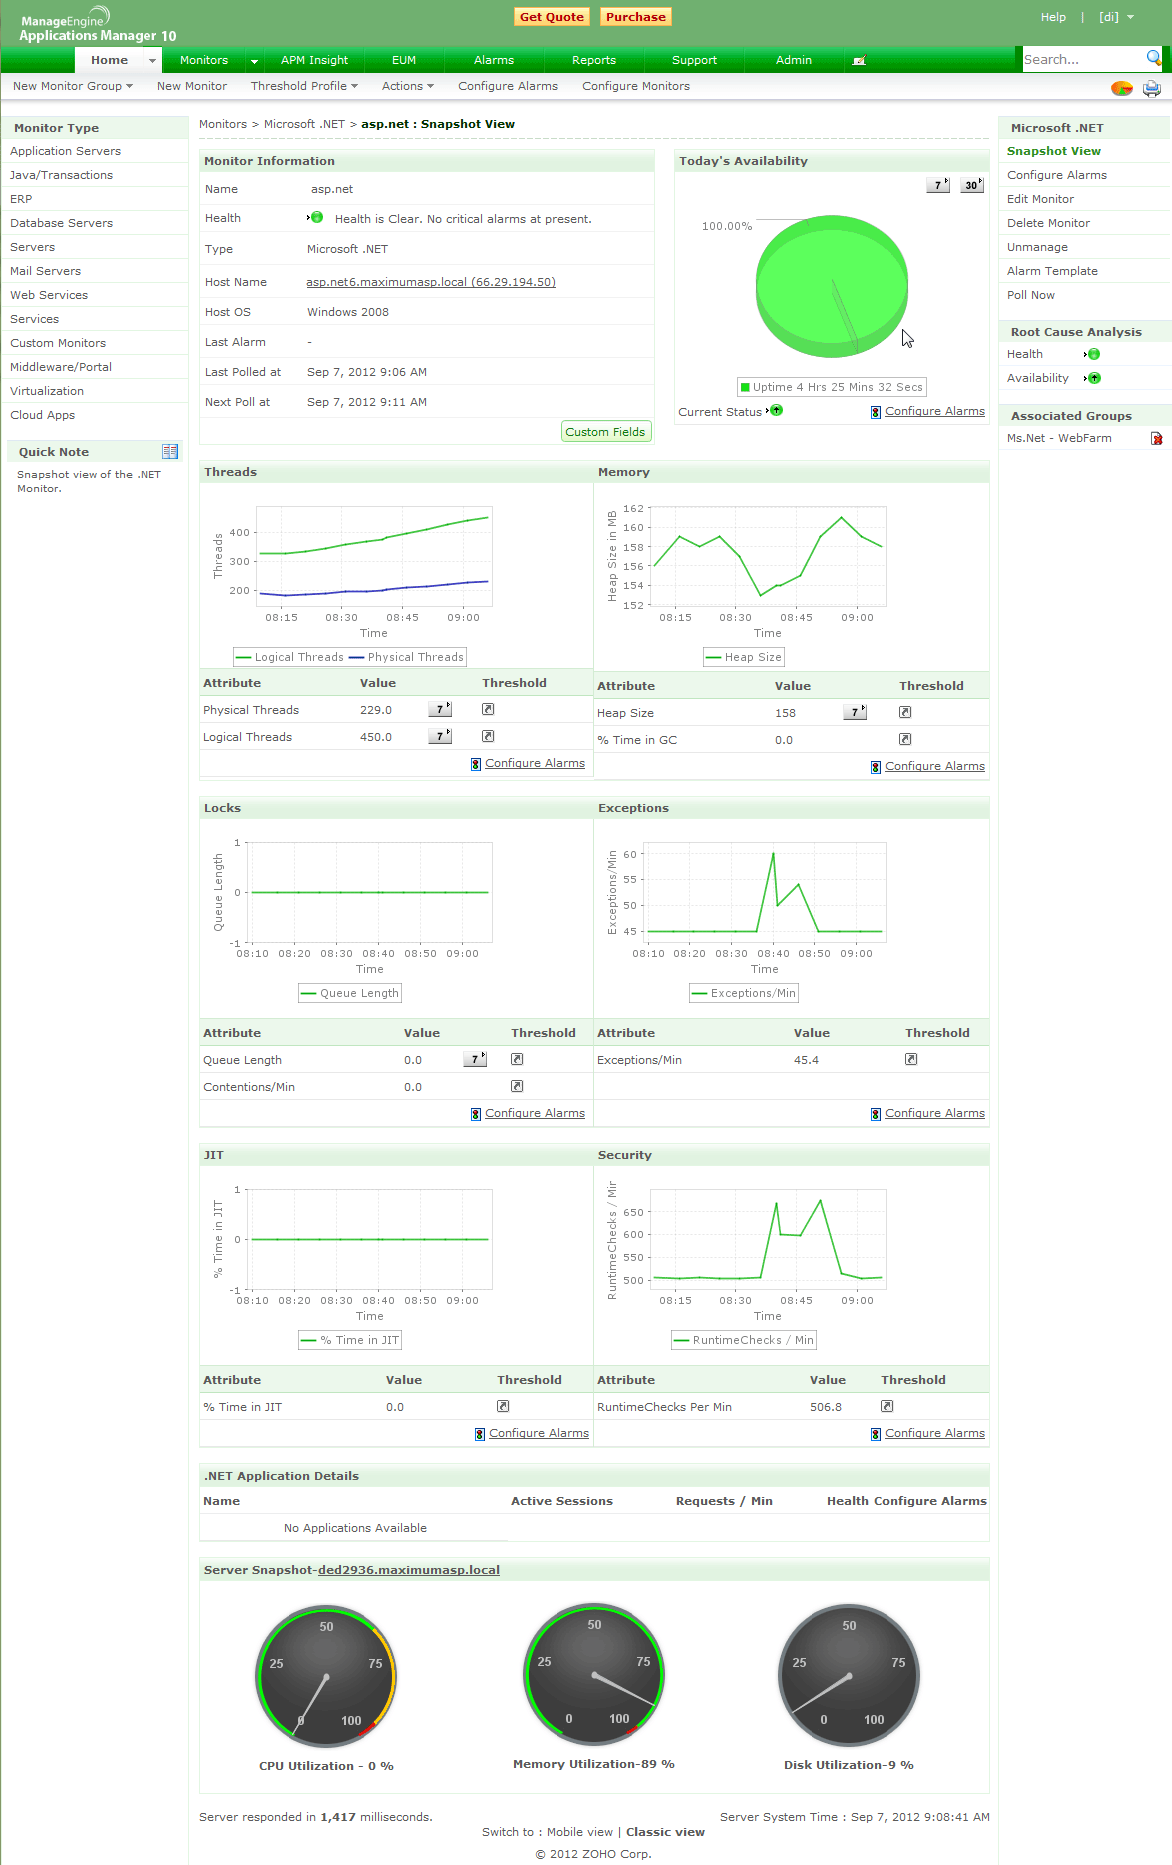Expand the New Monitor Group dropdown
The height and width of the screenshot is (1865, 1172).
(x=73, y=86)
